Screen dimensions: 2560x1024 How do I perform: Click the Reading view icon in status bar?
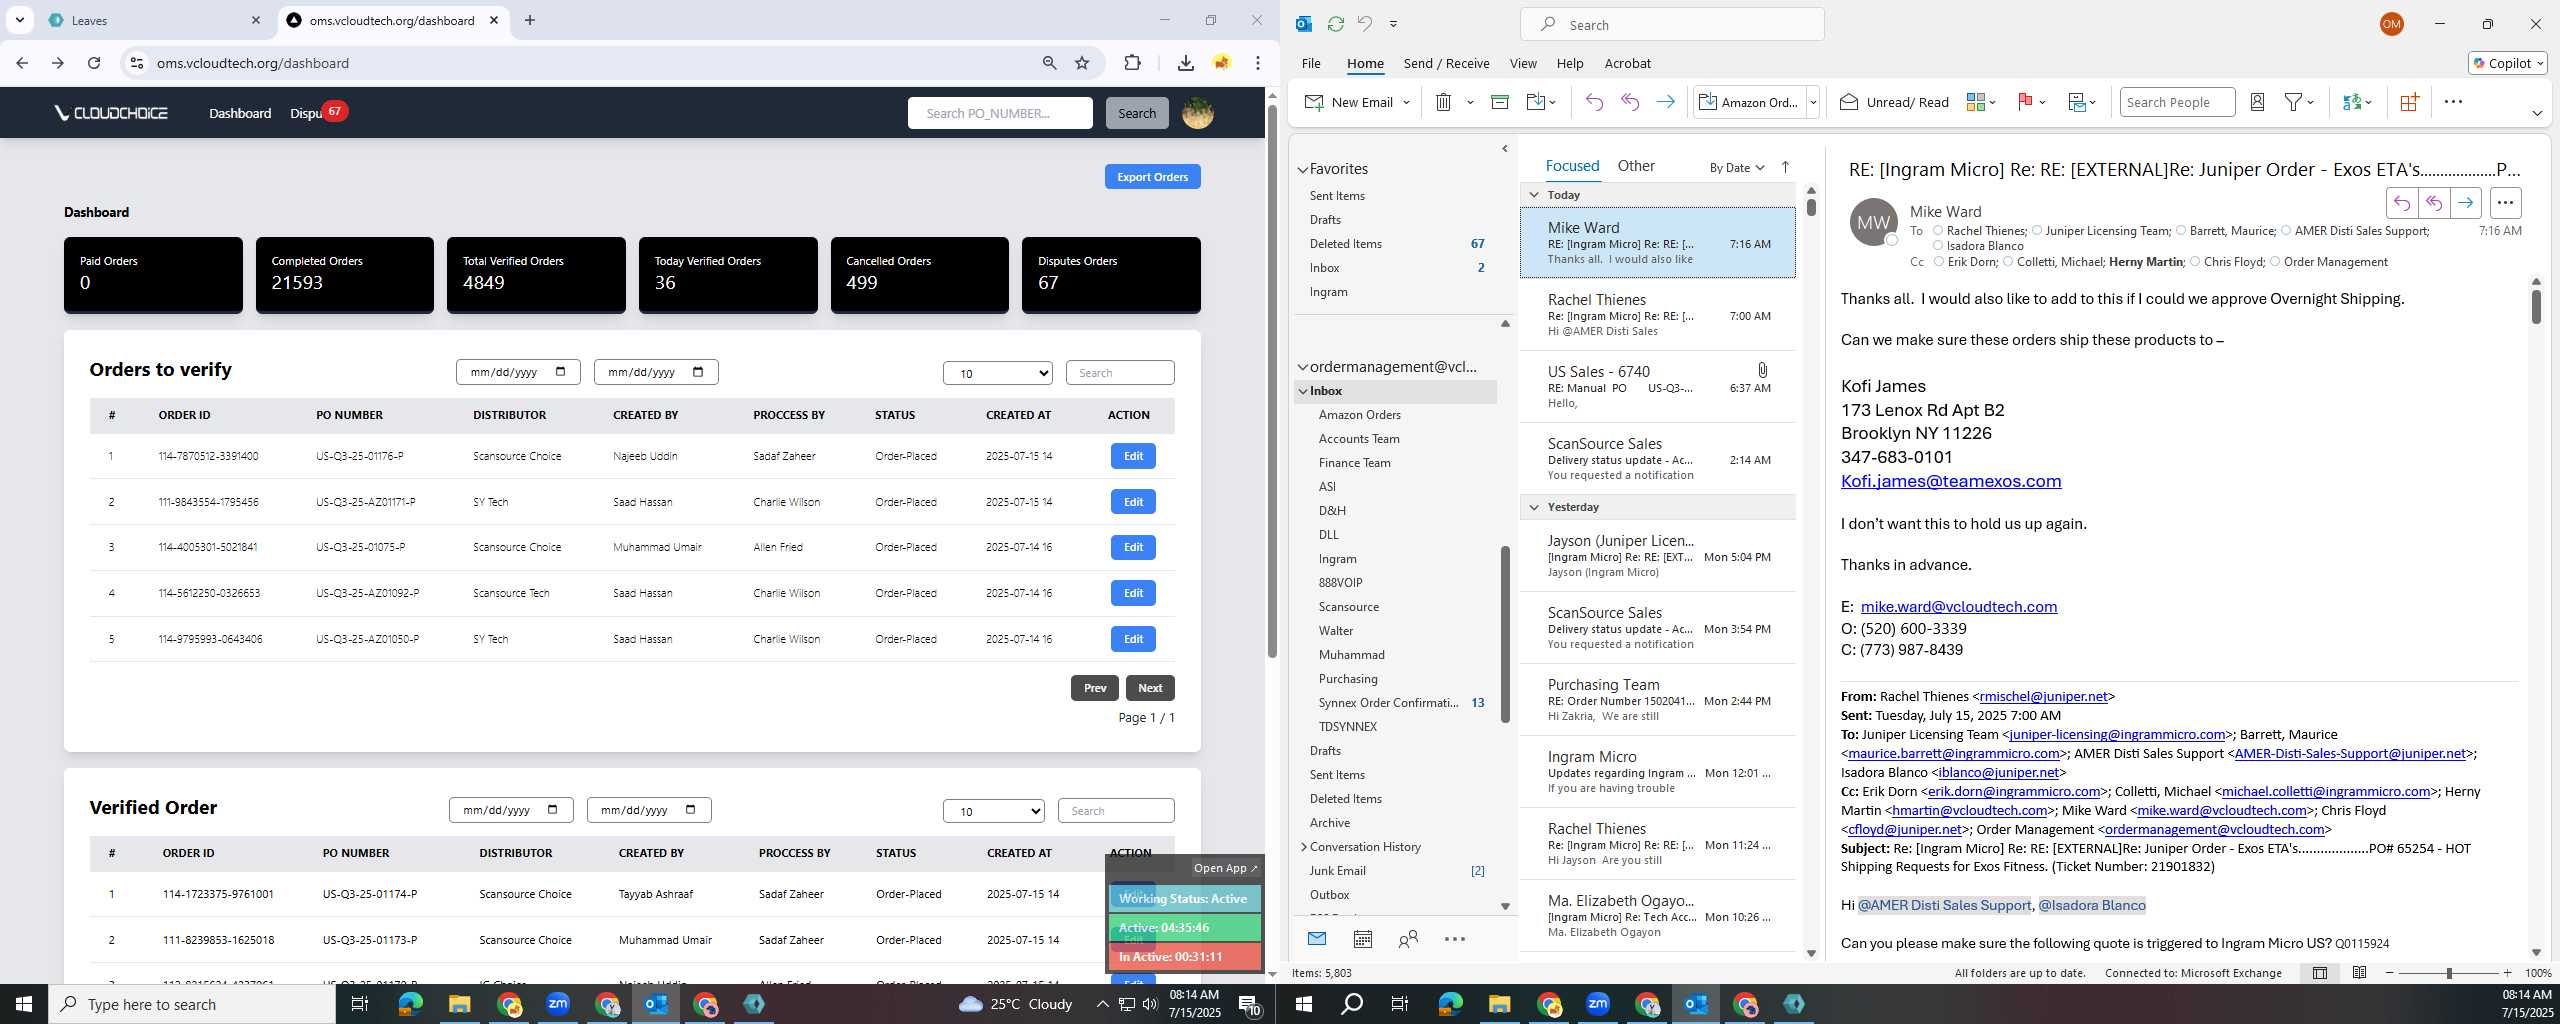point(2359,973)
